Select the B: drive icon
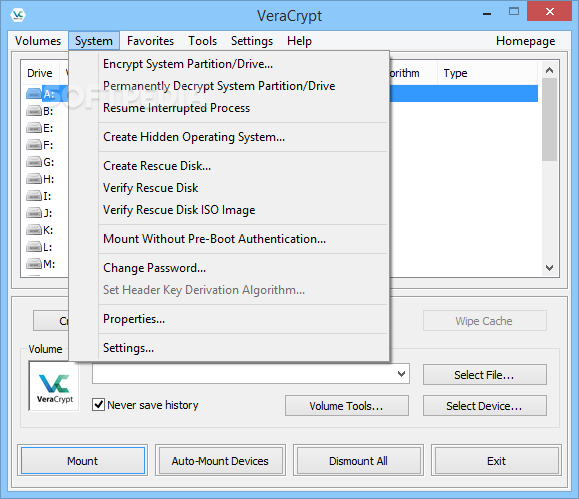579x499 pixels. point(34,111)
